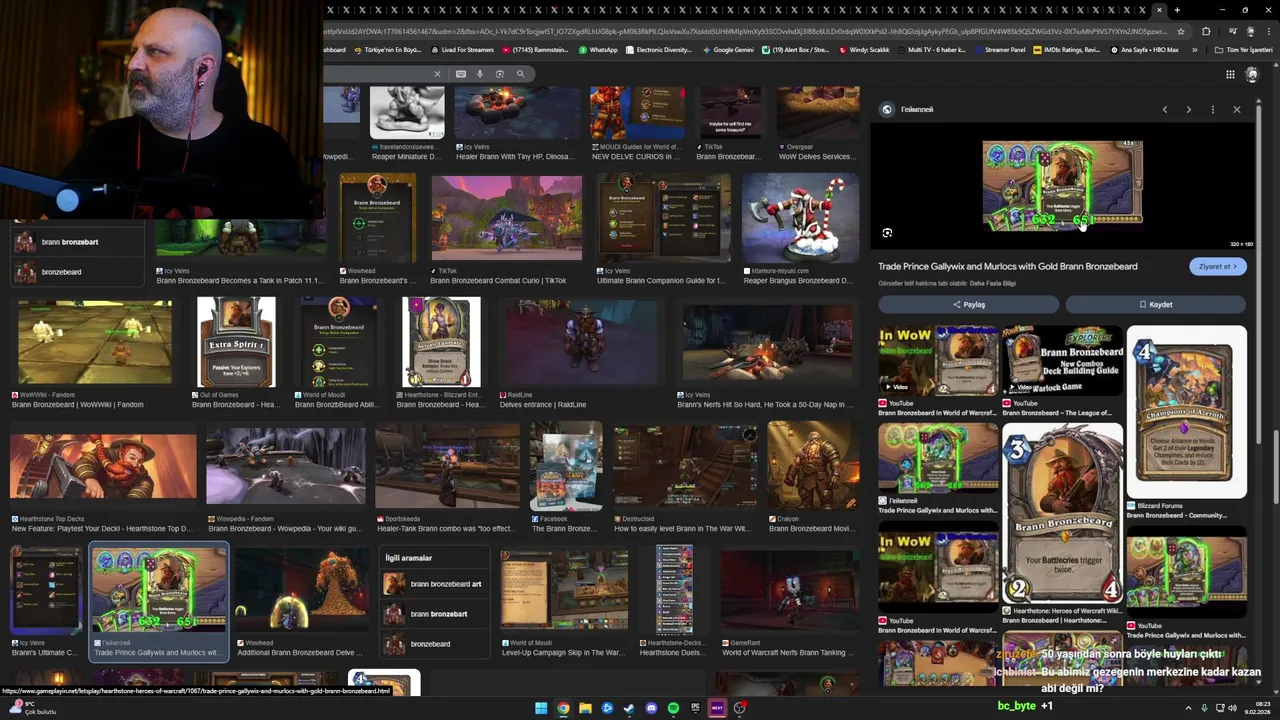Open the preview title link Trade Prince Gallywix
The height and width of the screenshot is (720, 1280).
pyautogui.click(x=1007, y=266)
